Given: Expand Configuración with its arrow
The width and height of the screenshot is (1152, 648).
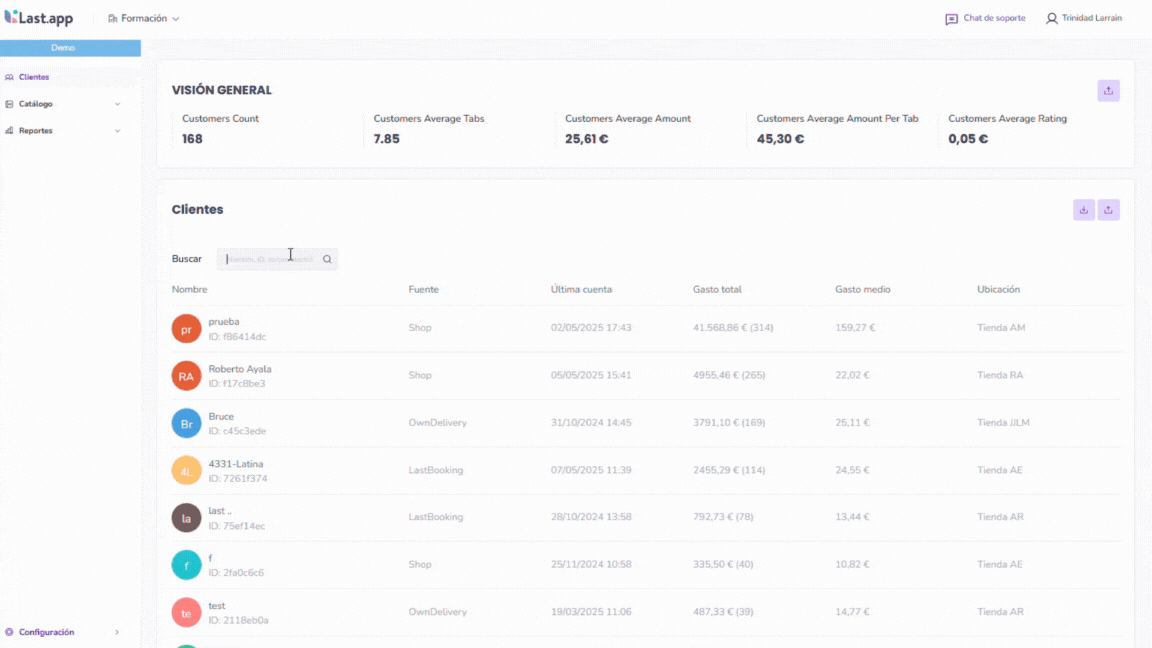Looking at the screenshot, I should pos(117,632).
